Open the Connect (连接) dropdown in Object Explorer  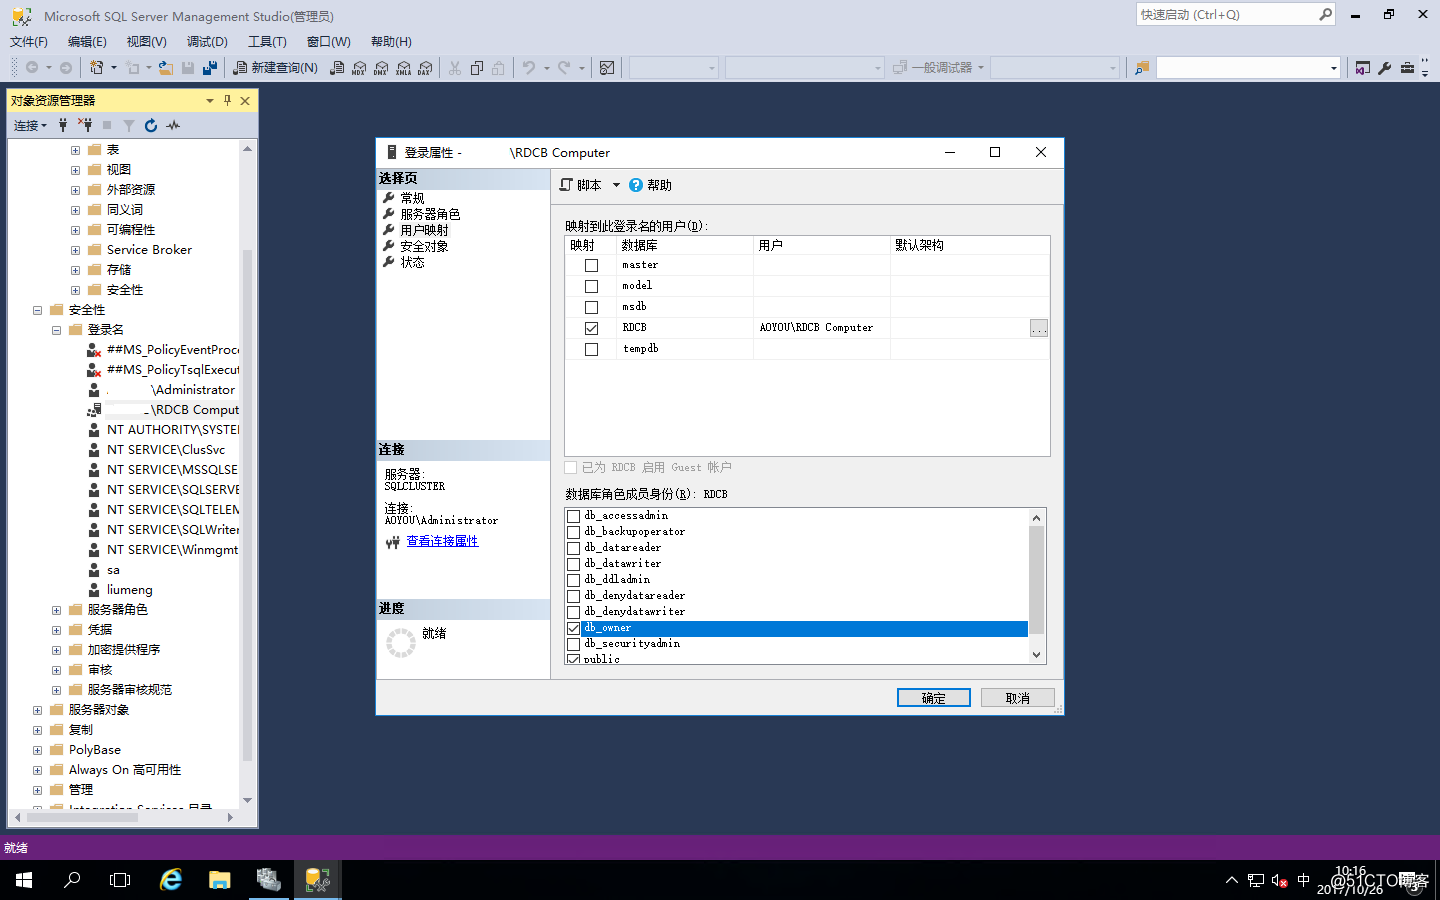[x=30, y=125]
